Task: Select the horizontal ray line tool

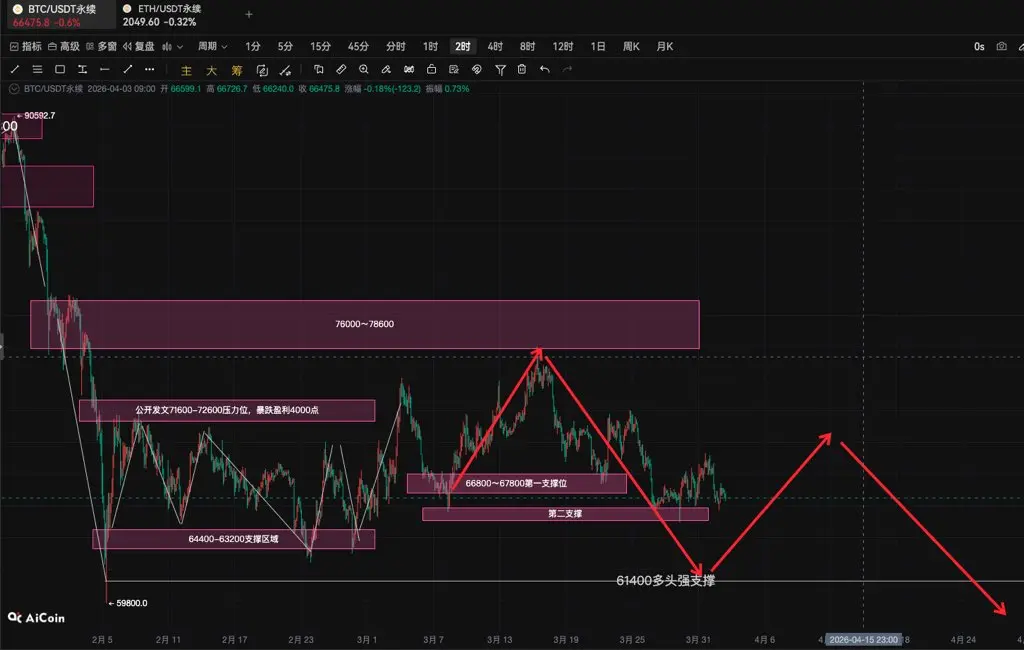Action: tap(104, 69)
